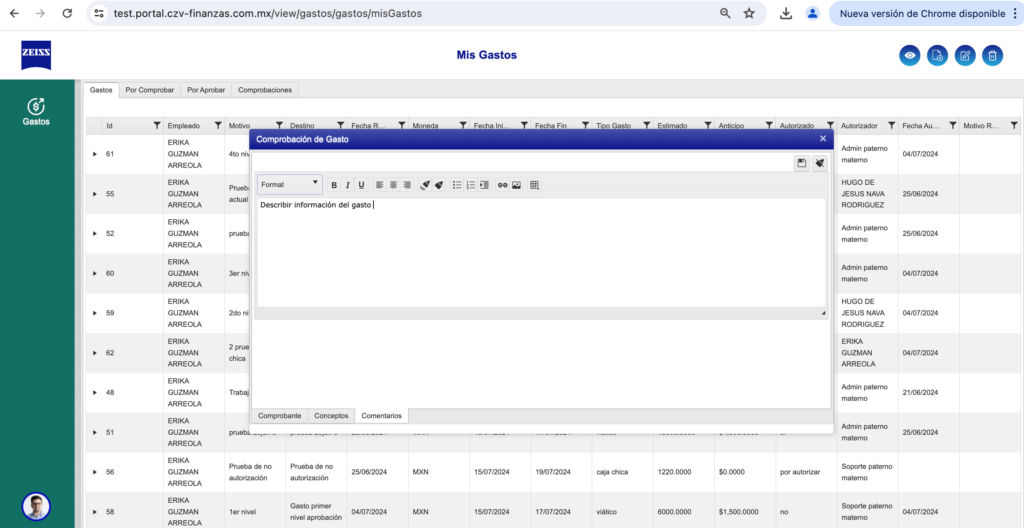Expand expense row 62
This screenshot has height=528, width=1024.
tap(95, 353)
